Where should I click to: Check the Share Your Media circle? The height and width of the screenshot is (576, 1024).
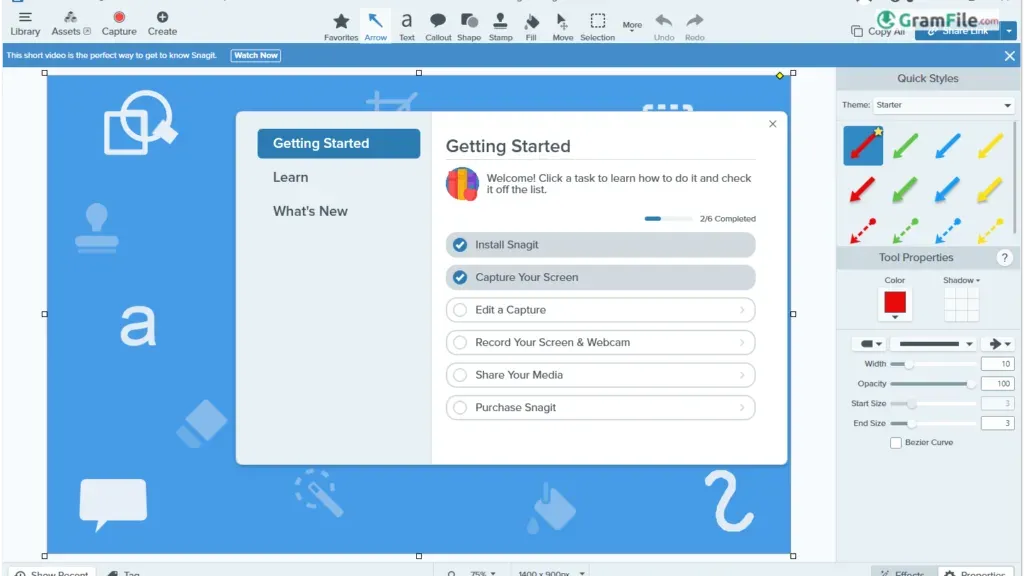tap(460, 375)
